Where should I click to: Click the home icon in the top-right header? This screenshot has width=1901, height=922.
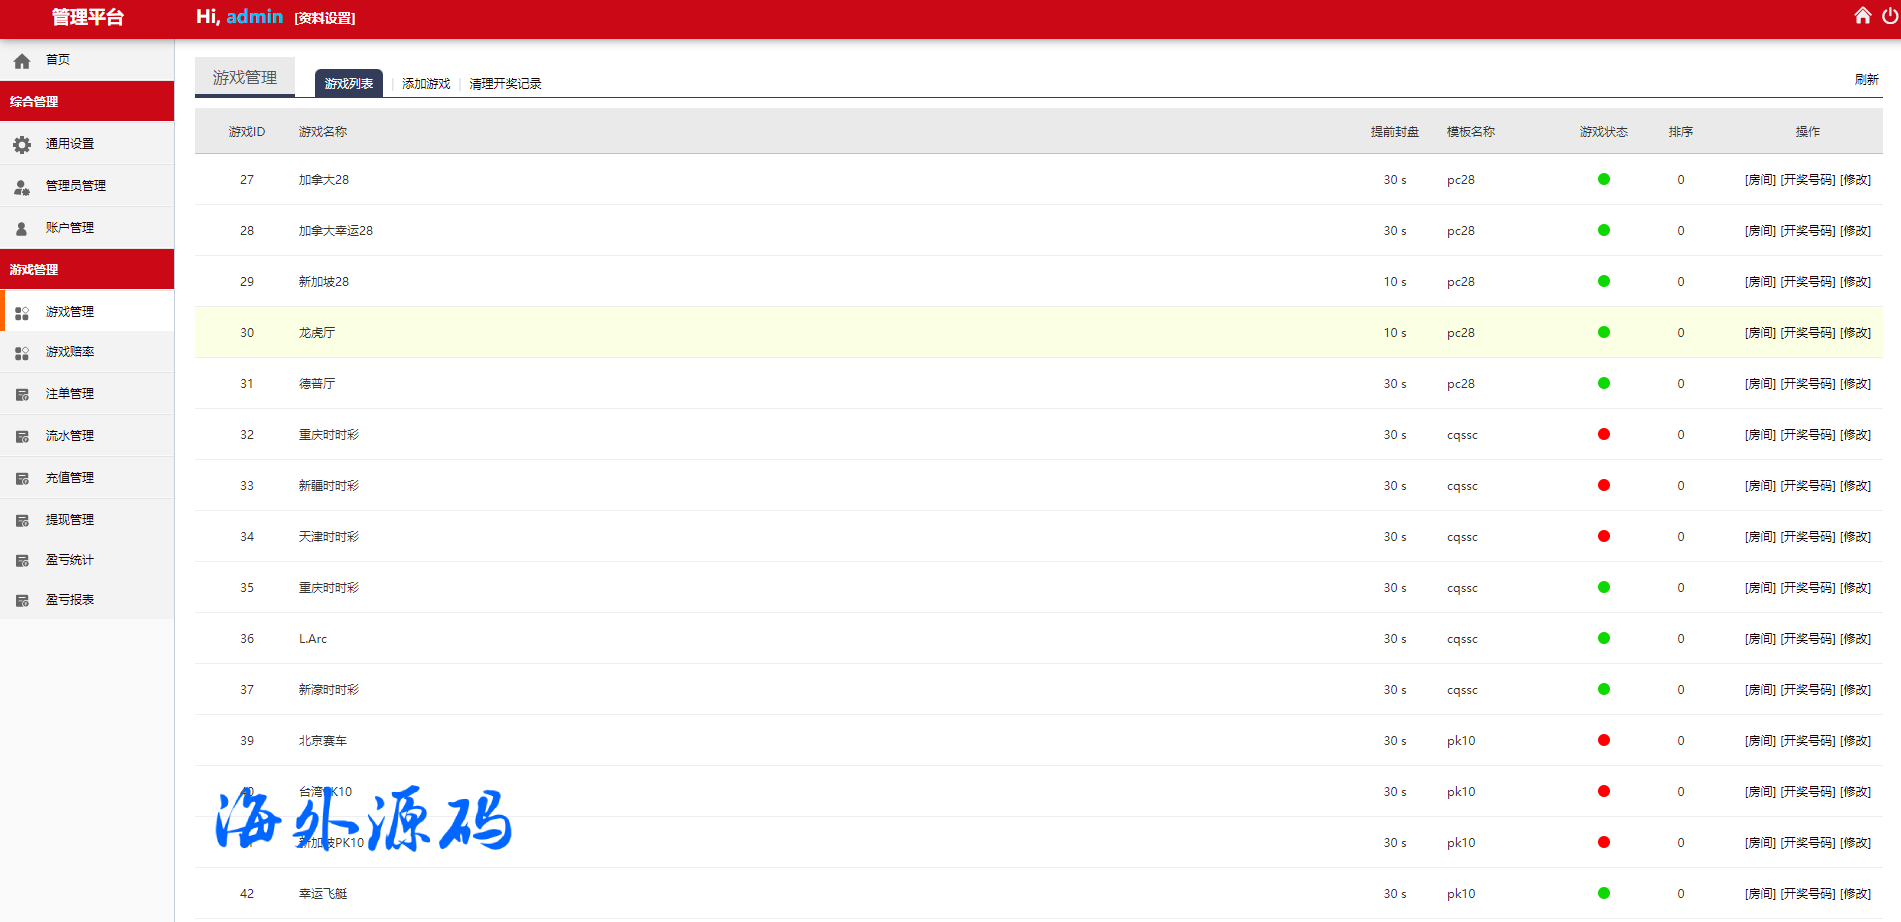1862,15
